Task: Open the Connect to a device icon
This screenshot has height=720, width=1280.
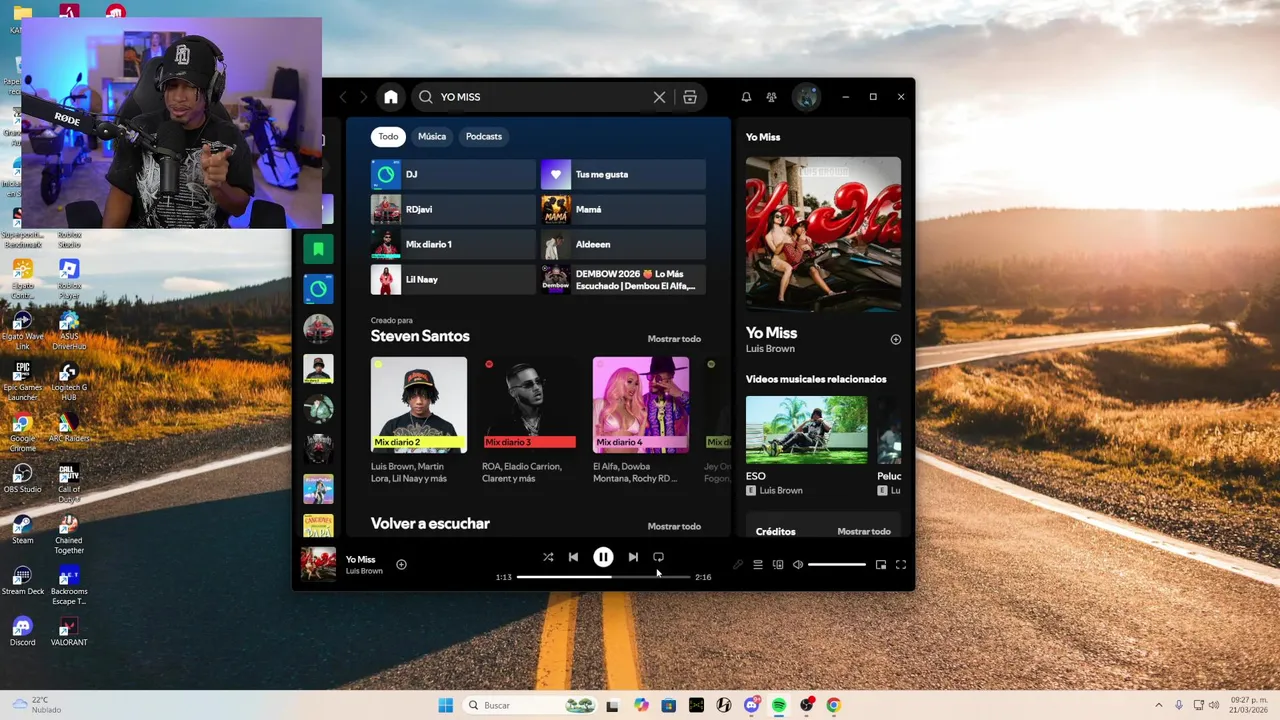Action: click(778, 565)
